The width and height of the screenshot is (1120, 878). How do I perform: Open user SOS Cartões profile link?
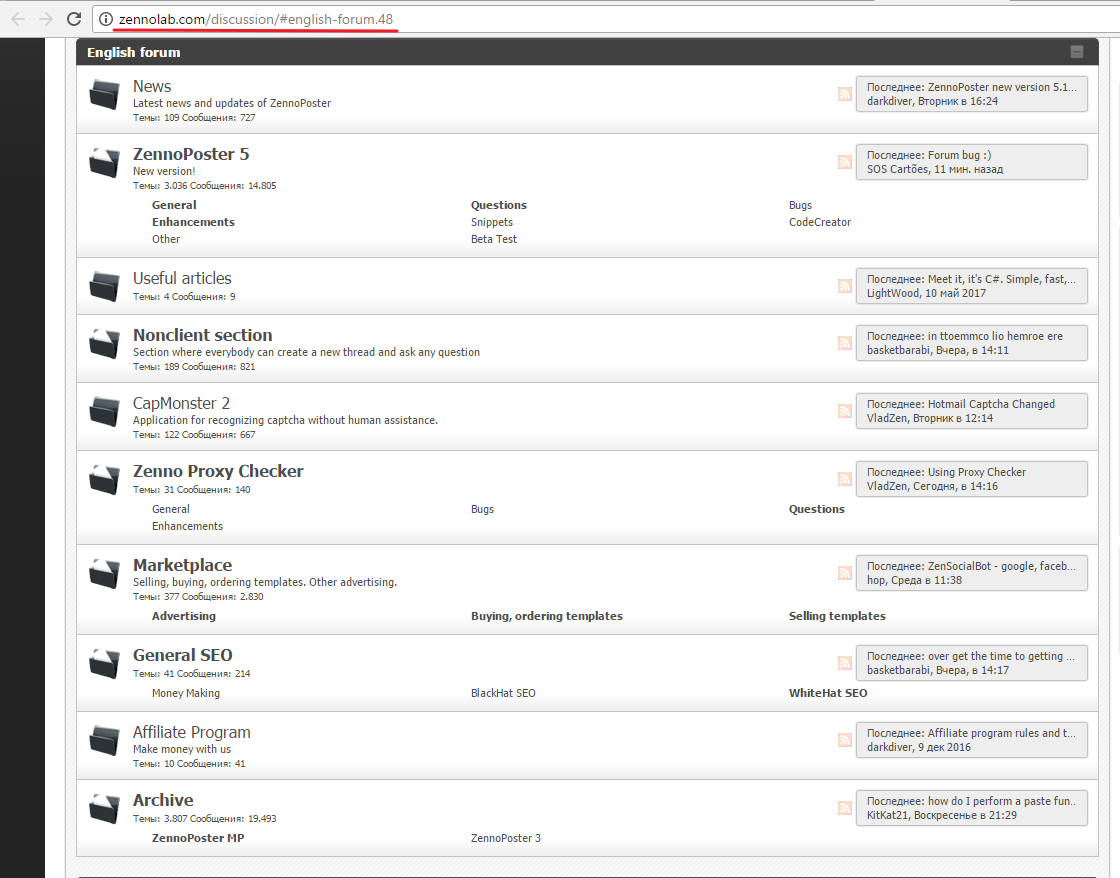(897, 169)
